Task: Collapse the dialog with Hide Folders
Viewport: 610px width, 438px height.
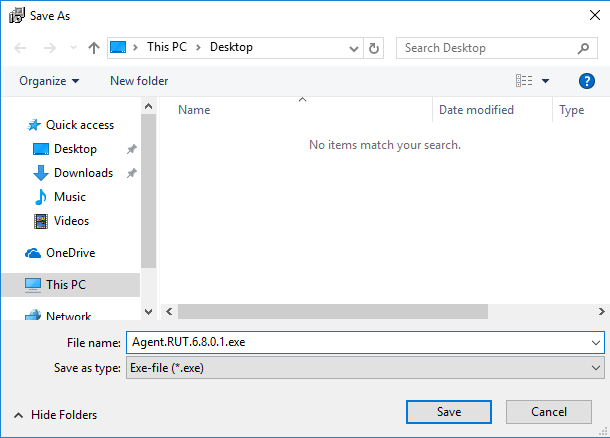Action: pos(55,415)
